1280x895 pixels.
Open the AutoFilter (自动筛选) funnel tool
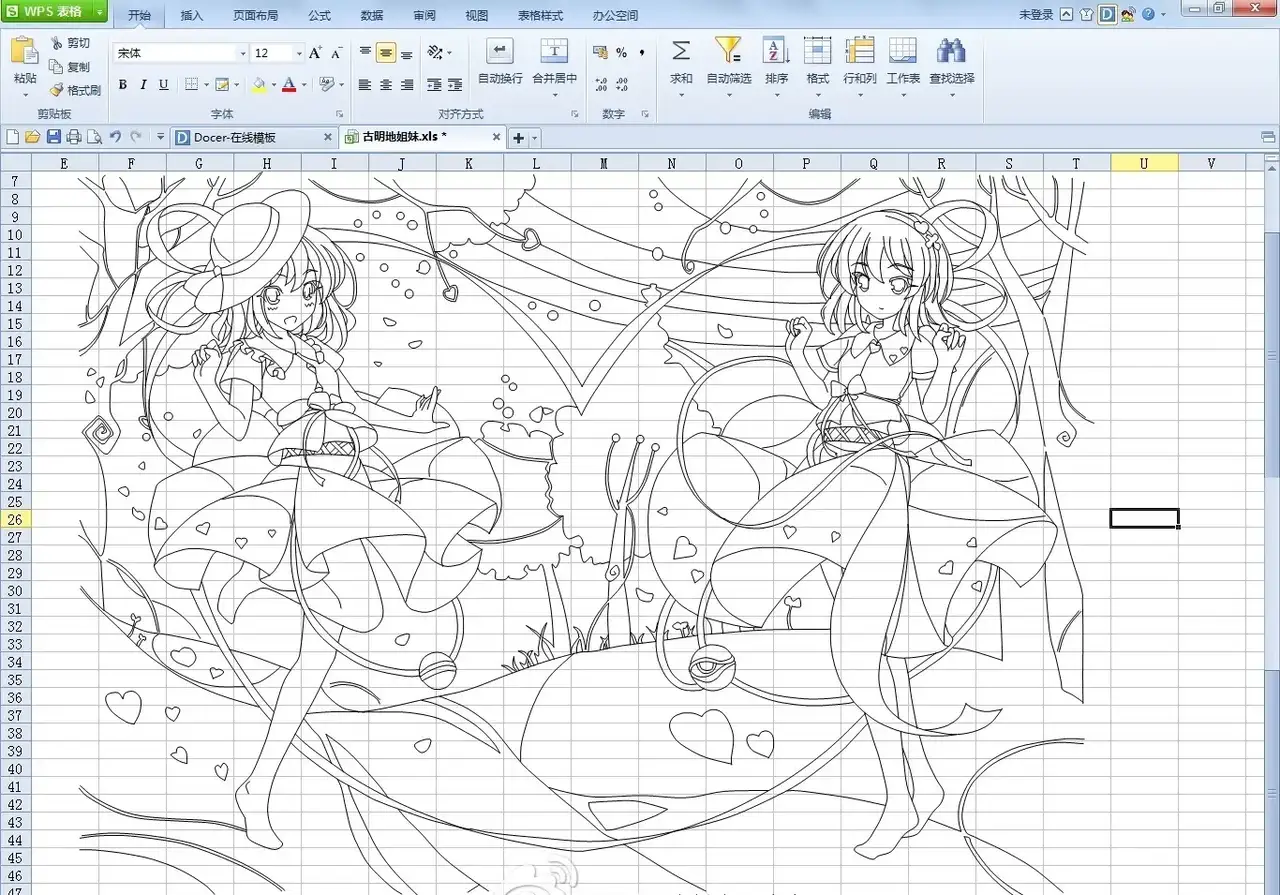click(x=728, y=51)
